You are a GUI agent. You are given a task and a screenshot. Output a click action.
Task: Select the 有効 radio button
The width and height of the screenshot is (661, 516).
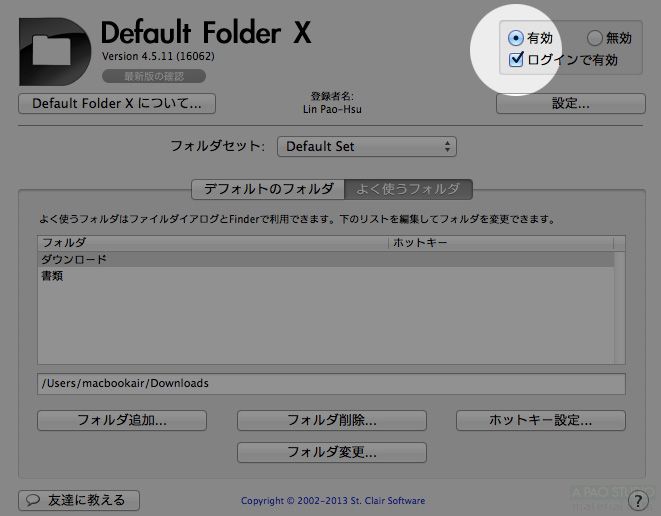click(x=515, y=38)
